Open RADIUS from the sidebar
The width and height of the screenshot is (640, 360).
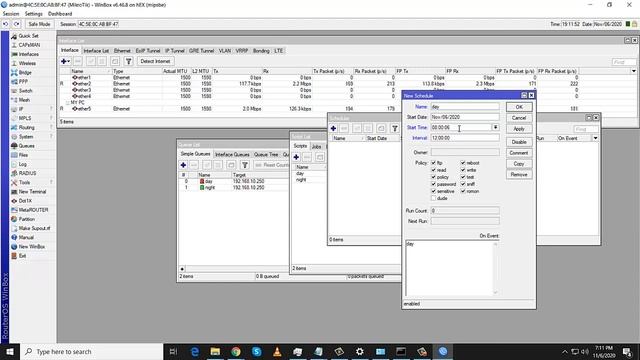(x=27, y=173)
